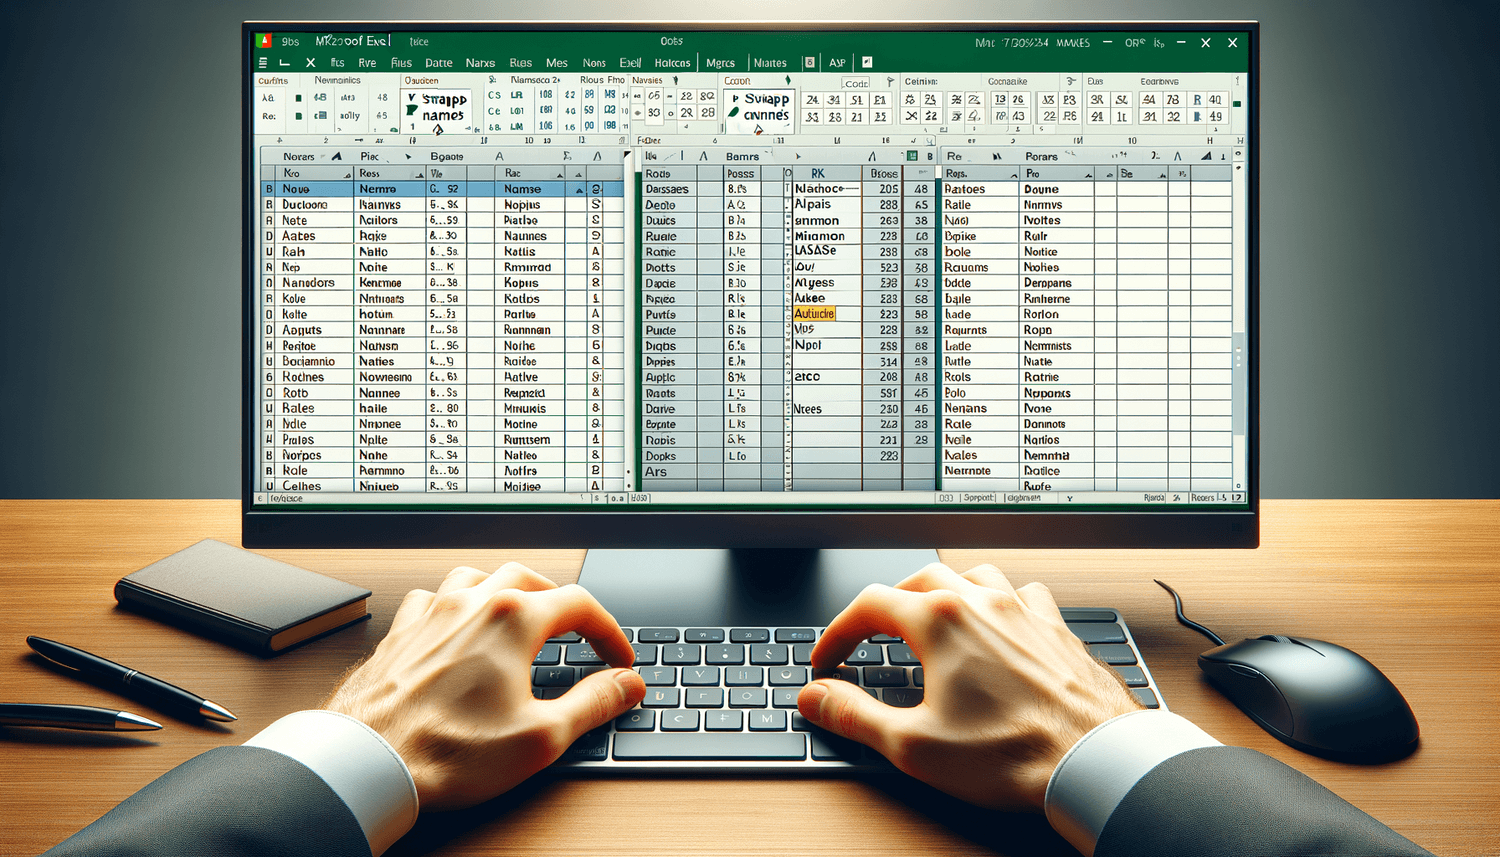Screen dimensions: 1500x857
Task: Click the feitacse status bar label
Action: [x=286, y=498]
